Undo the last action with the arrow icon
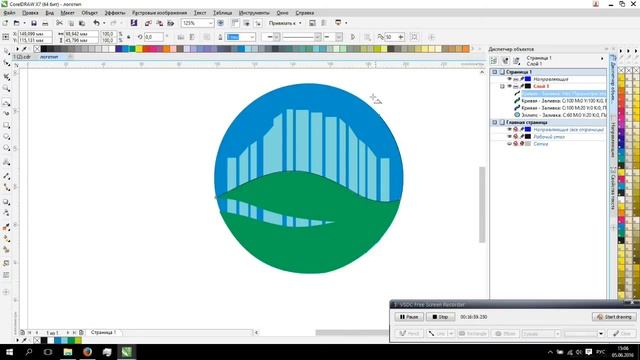Screen dimensions: 640x360 coord(96,23)
